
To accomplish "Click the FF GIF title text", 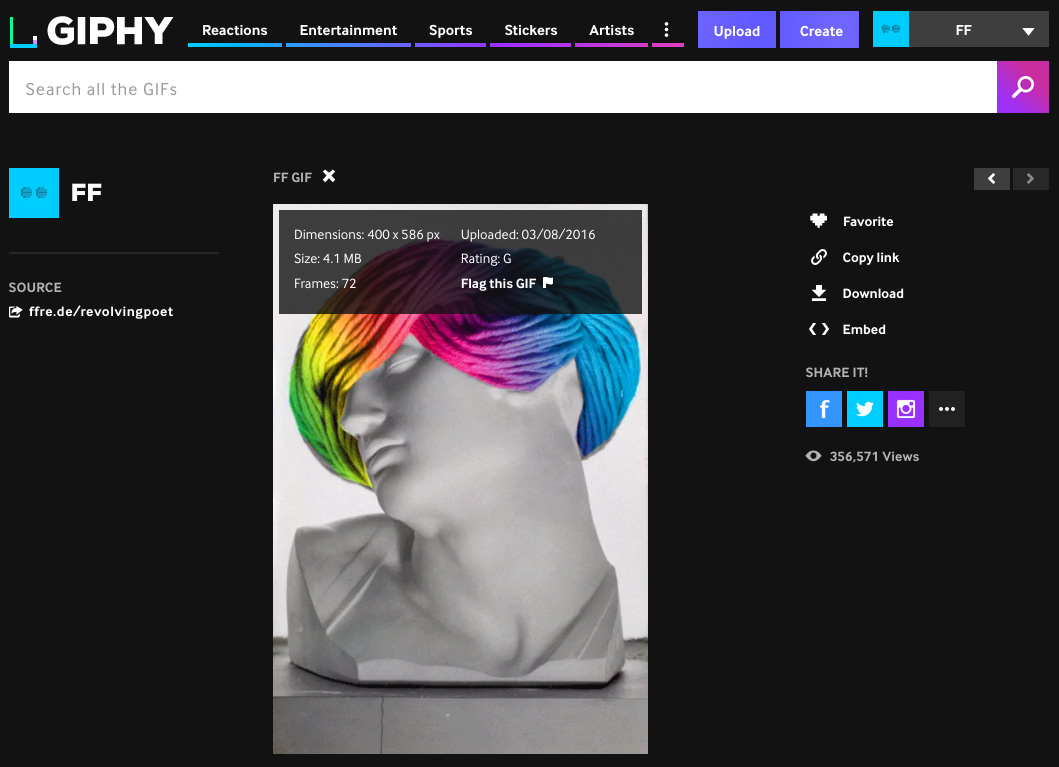I will (292, 178).
